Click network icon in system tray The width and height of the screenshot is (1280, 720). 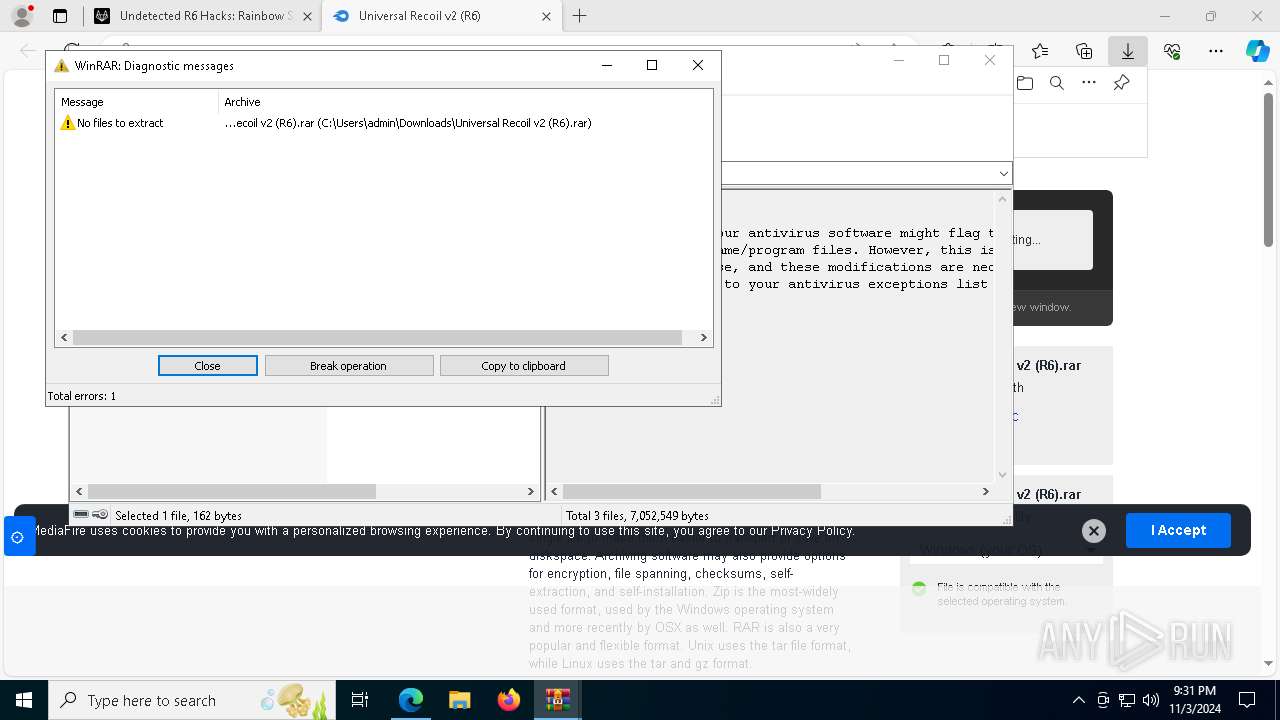[1127, 700]
